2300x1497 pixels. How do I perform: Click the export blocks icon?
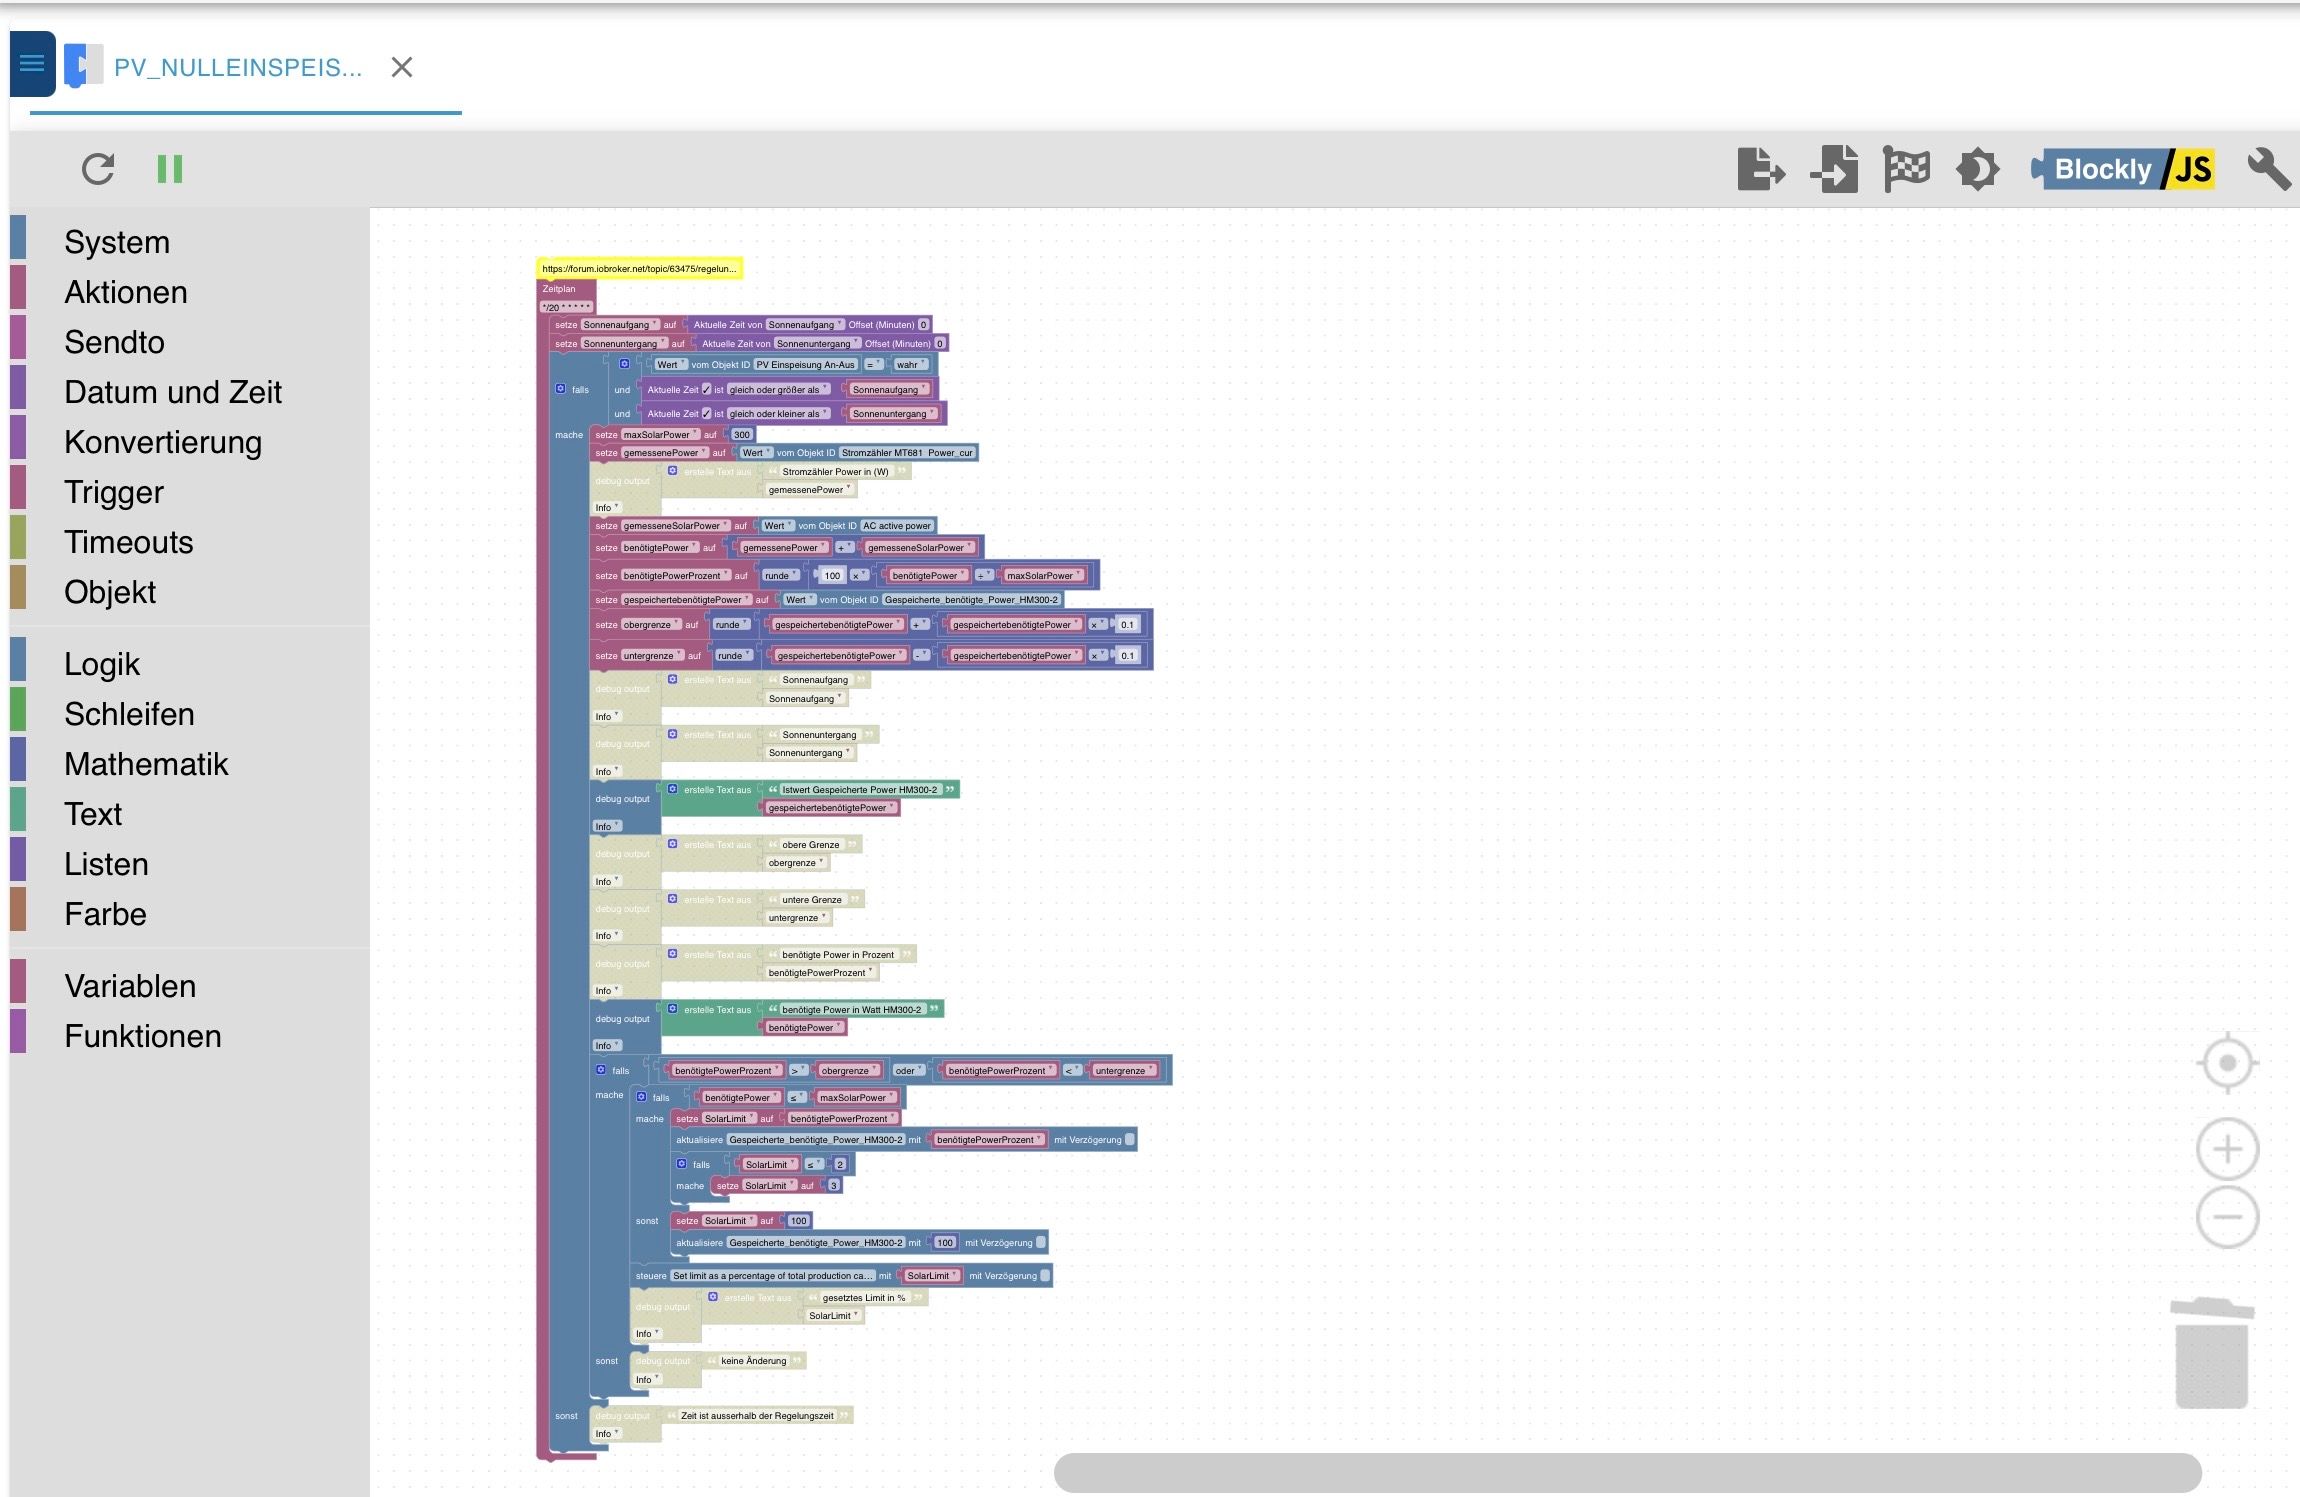1760,169
